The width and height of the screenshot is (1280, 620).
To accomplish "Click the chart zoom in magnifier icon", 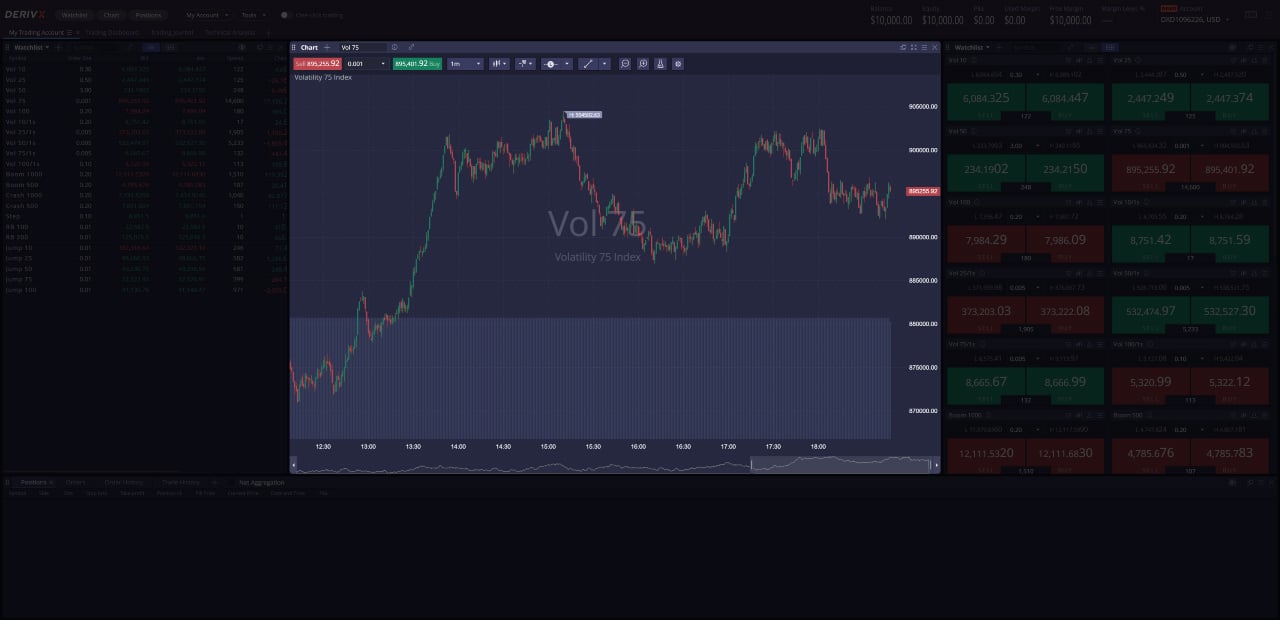I will 643,63.
